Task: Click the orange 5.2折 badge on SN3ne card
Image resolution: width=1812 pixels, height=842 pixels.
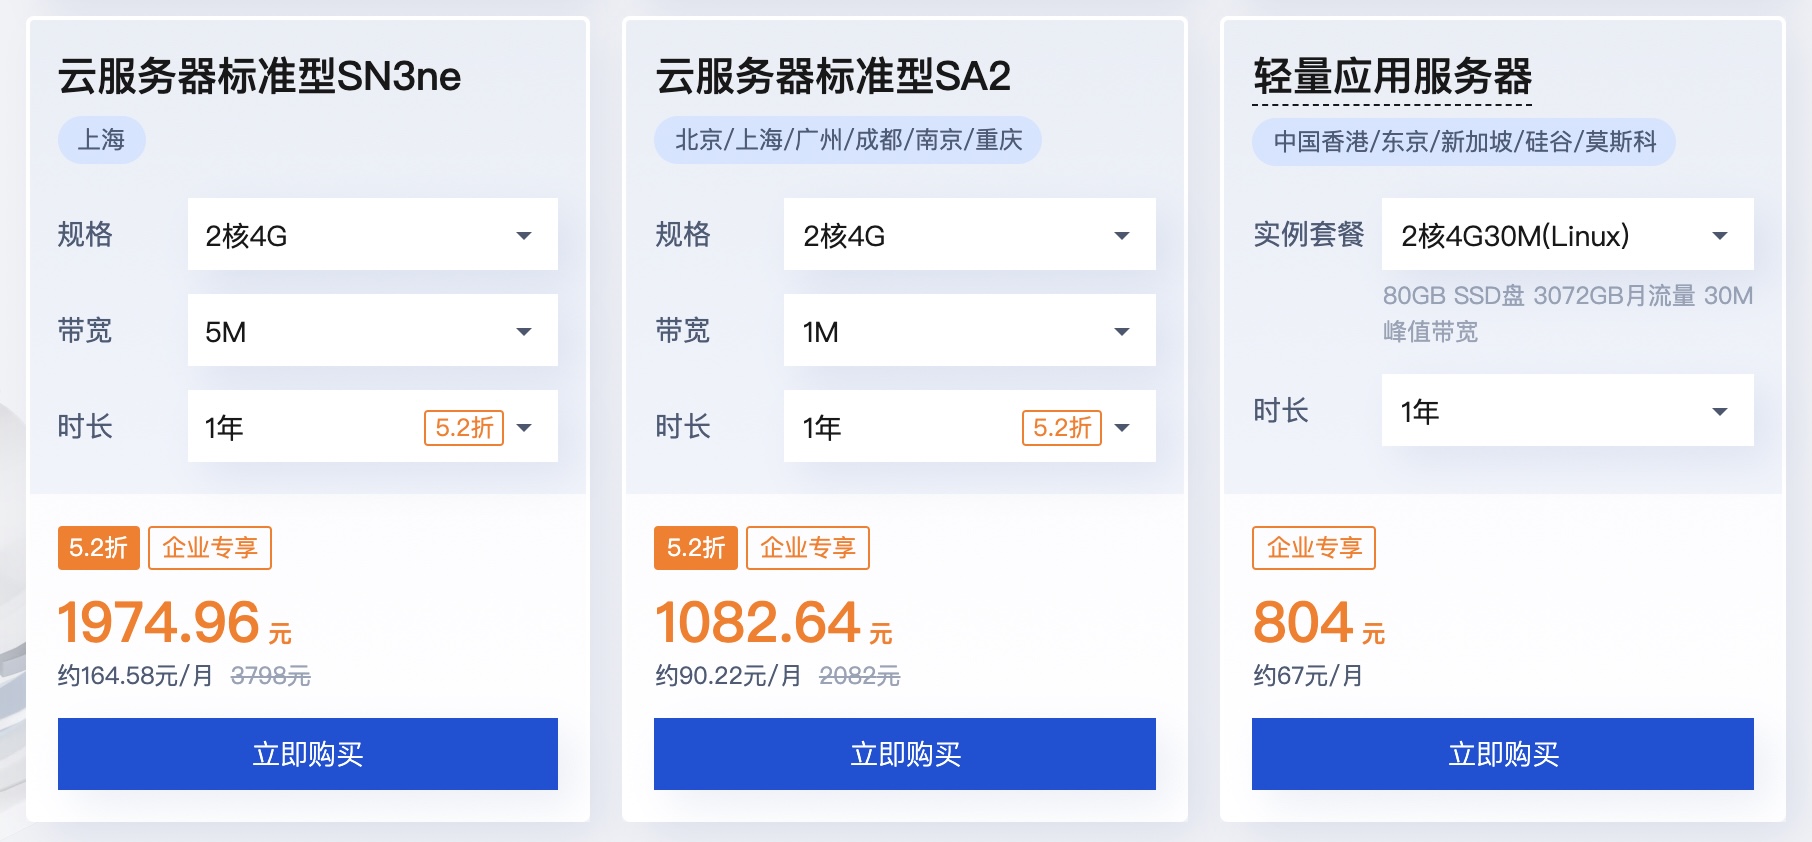Action: [97, 547]
